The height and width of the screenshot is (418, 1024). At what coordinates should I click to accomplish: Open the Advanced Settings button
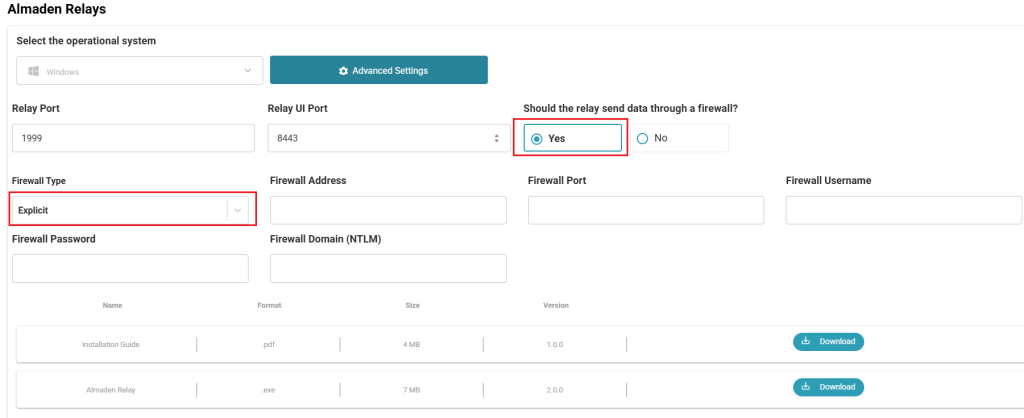coord(379,70)
